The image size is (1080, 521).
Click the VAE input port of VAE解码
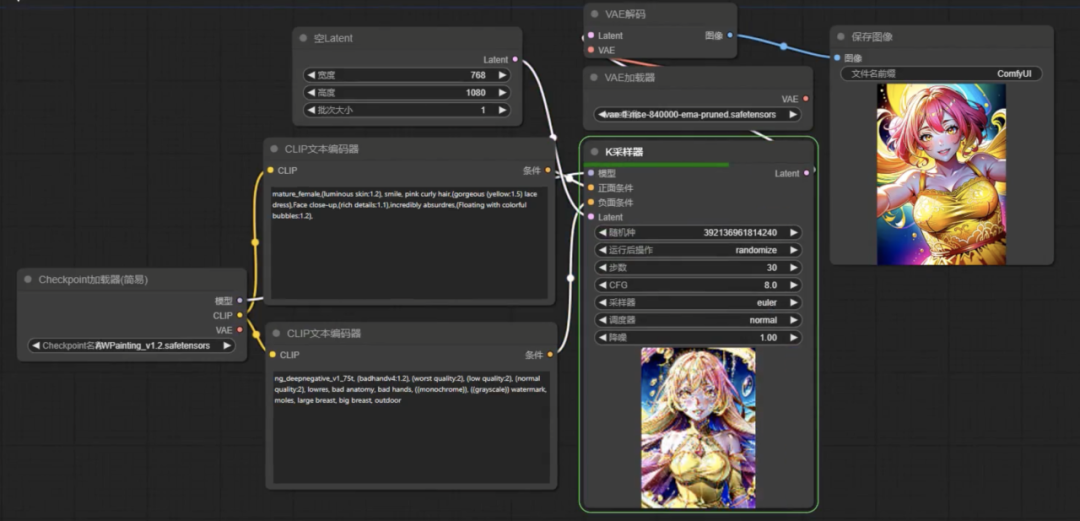coord(591,50)
